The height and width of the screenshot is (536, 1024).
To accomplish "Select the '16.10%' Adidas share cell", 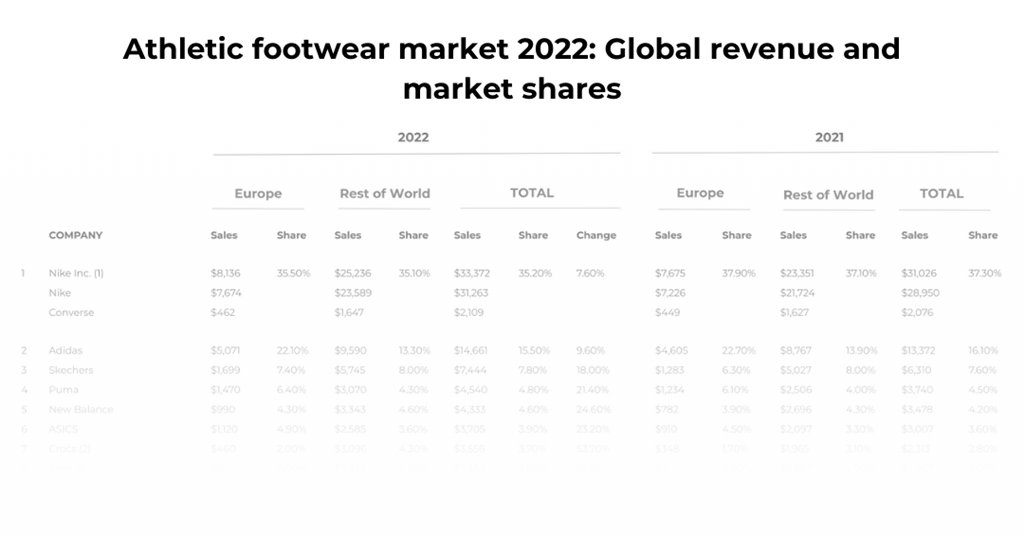I will [984, 350].
